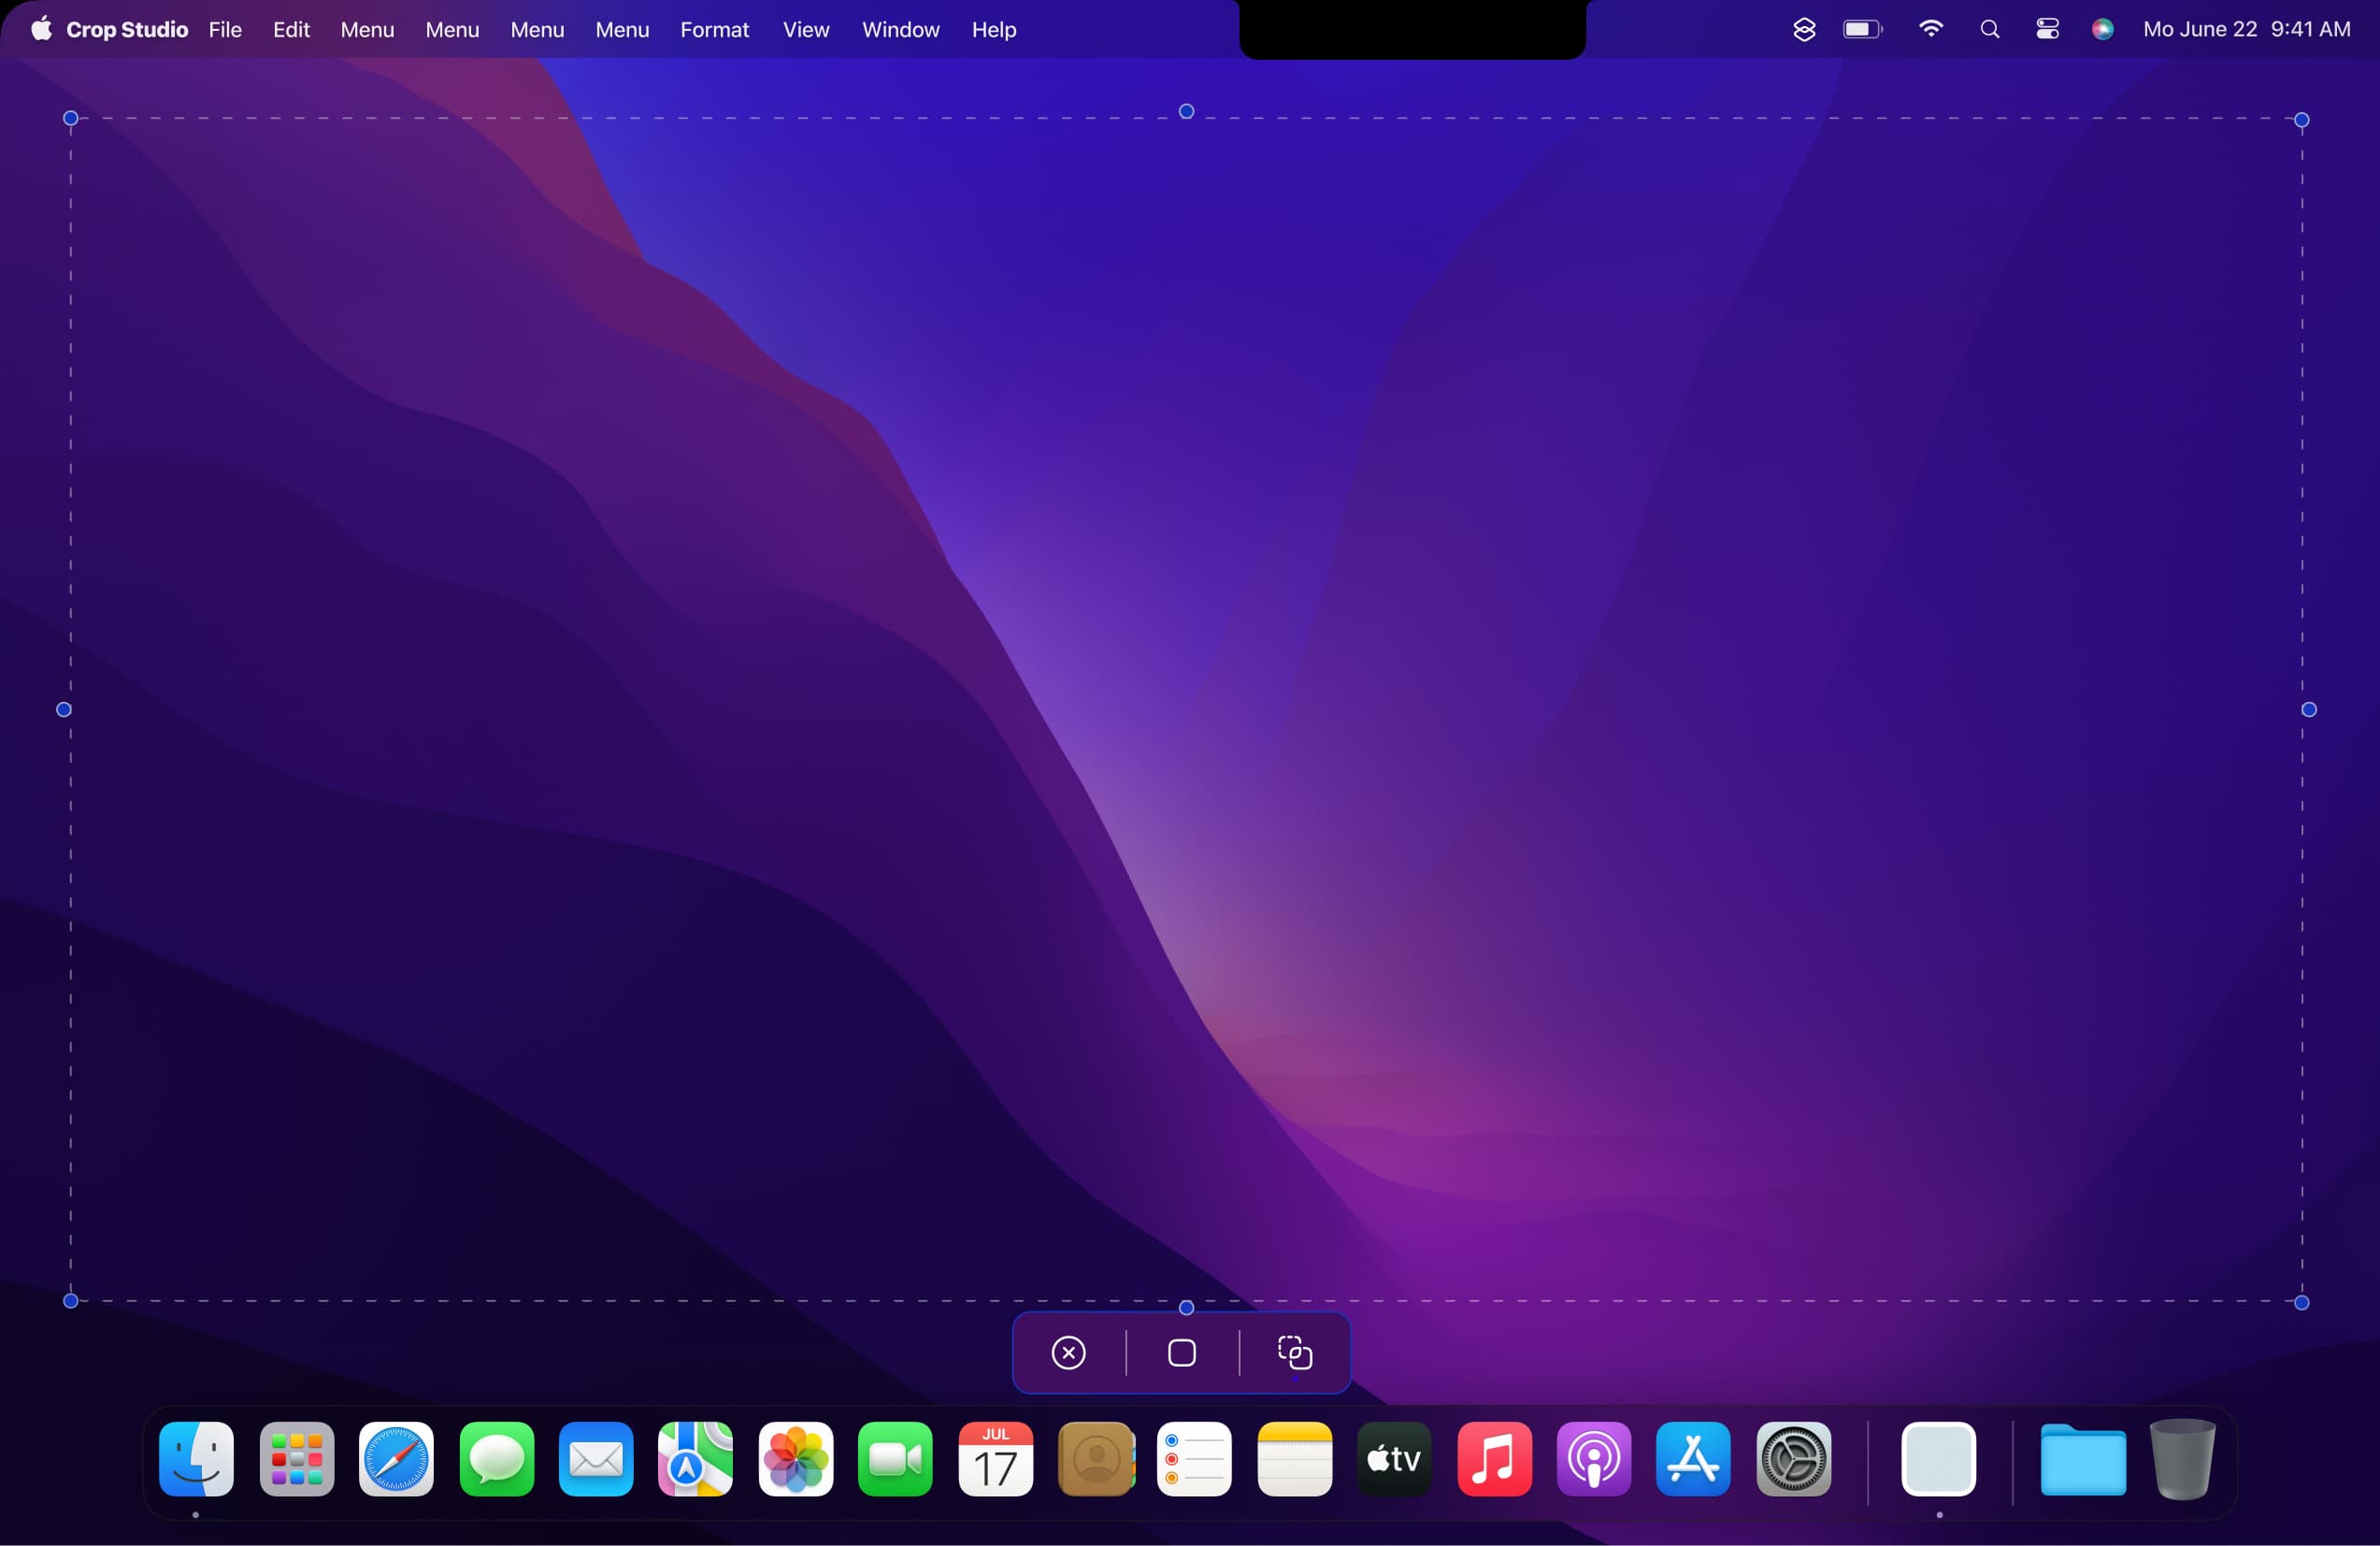Launch FaceTime from the Dock
Image resolution: width=2380 pixels, height=1546 pixels.
(x=895, y=1459)
